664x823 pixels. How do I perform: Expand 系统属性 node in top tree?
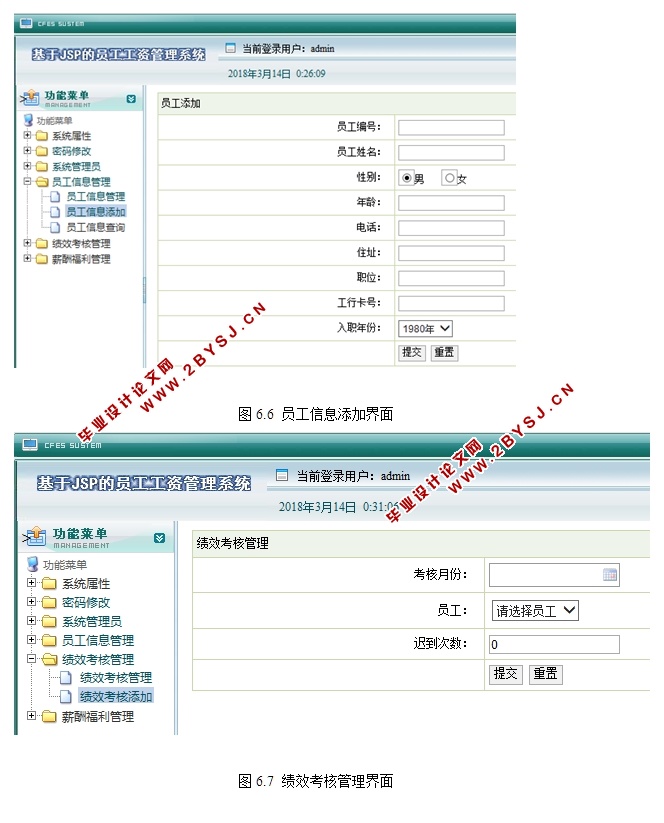[x=27, y=135]
